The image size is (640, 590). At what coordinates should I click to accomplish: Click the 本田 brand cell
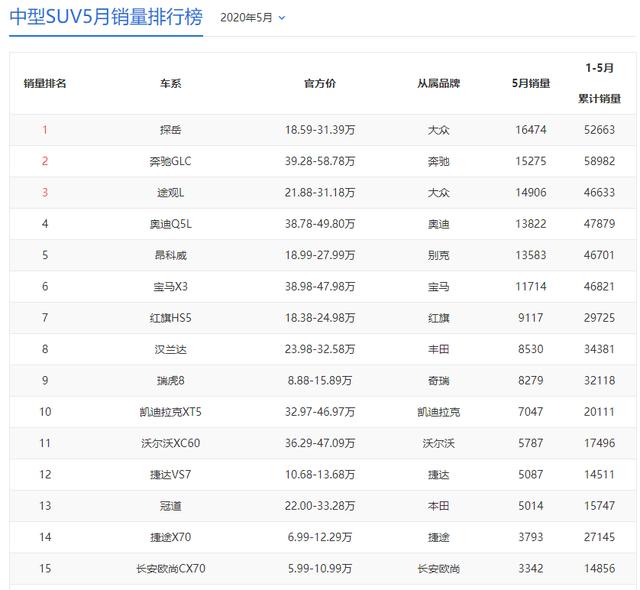pyautogui.click(x=438, y=506)
